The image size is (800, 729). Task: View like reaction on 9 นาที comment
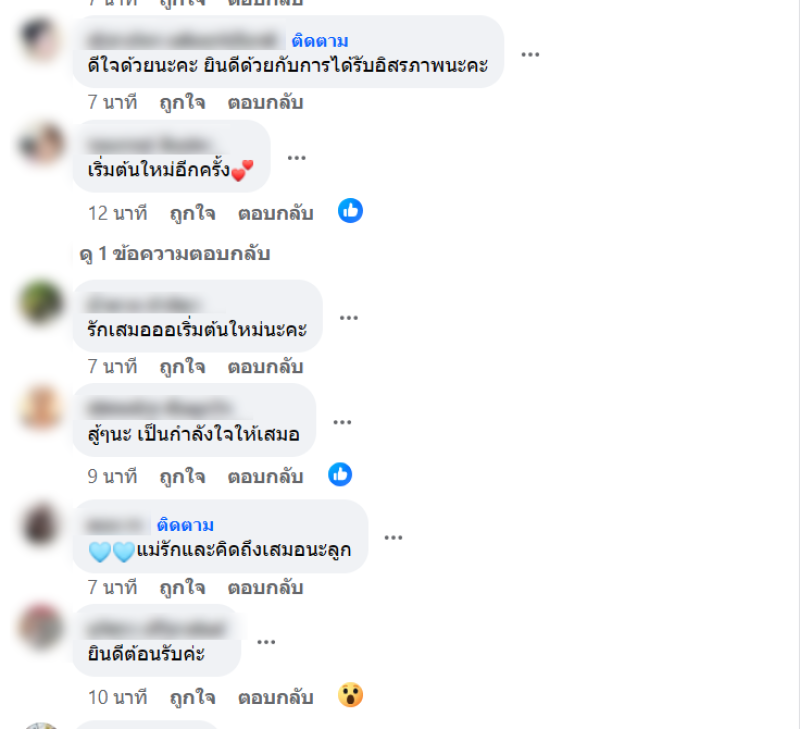[340, 474]
